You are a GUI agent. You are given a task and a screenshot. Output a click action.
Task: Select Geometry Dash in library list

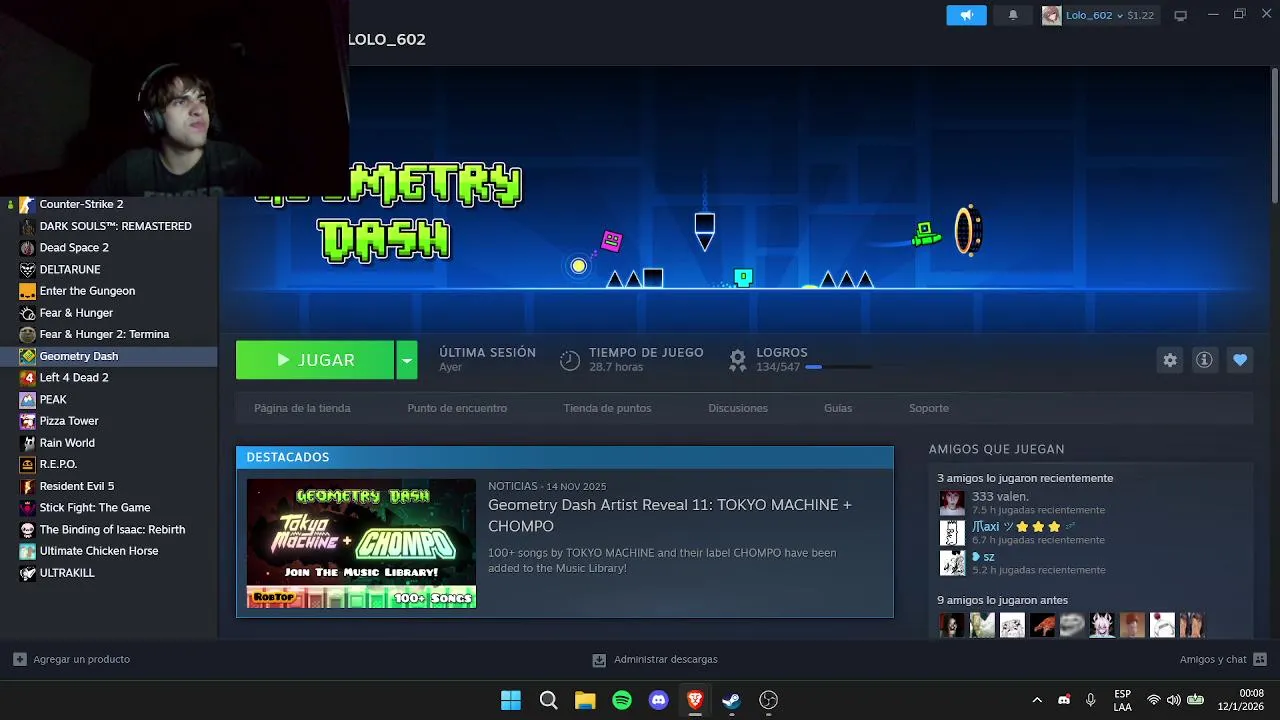click(109, 356)
